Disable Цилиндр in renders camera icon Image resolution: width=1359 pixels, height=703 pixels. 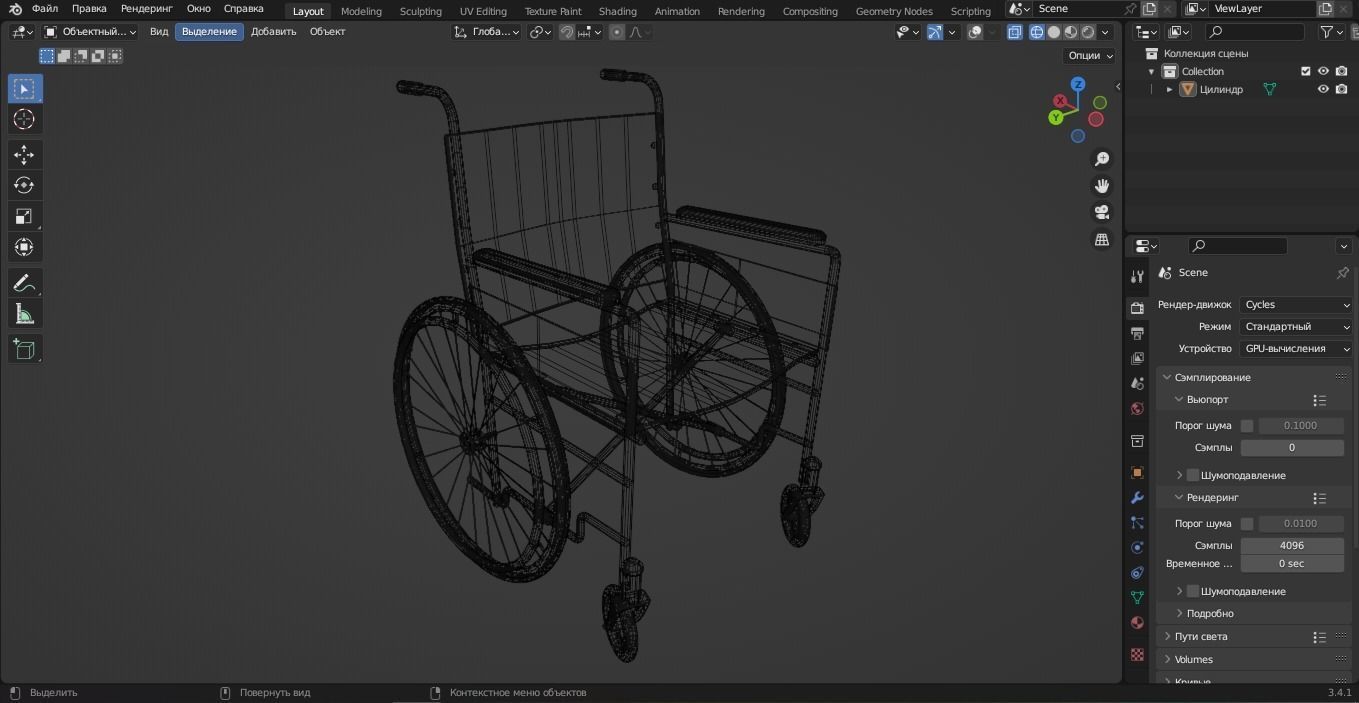point(1341,90)
